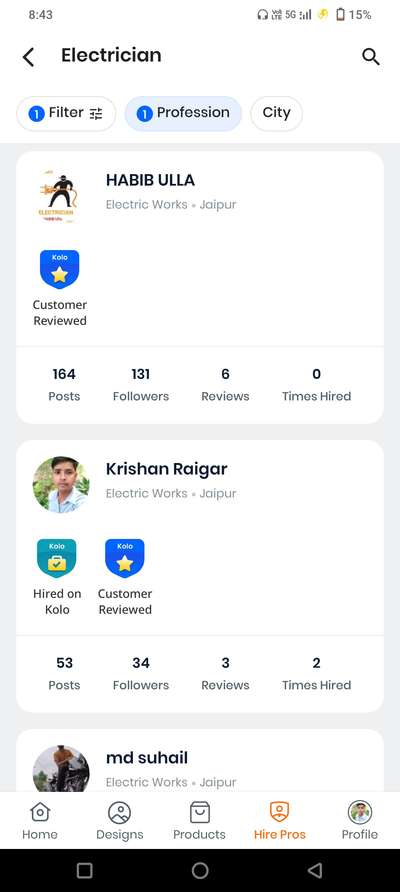
Task: Open Krishan Raigar's profile name
Action: pos(167,469)
